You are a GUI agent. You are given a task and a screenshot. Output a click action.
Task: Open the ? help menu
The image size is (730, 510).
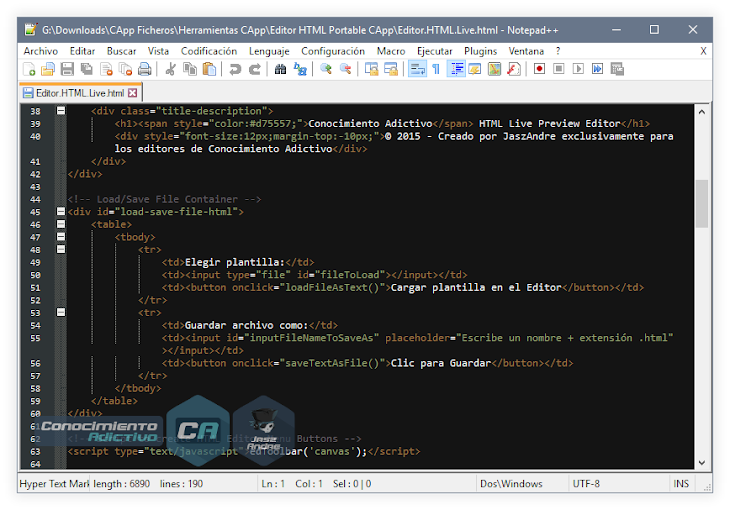click(x=558, y=51)
